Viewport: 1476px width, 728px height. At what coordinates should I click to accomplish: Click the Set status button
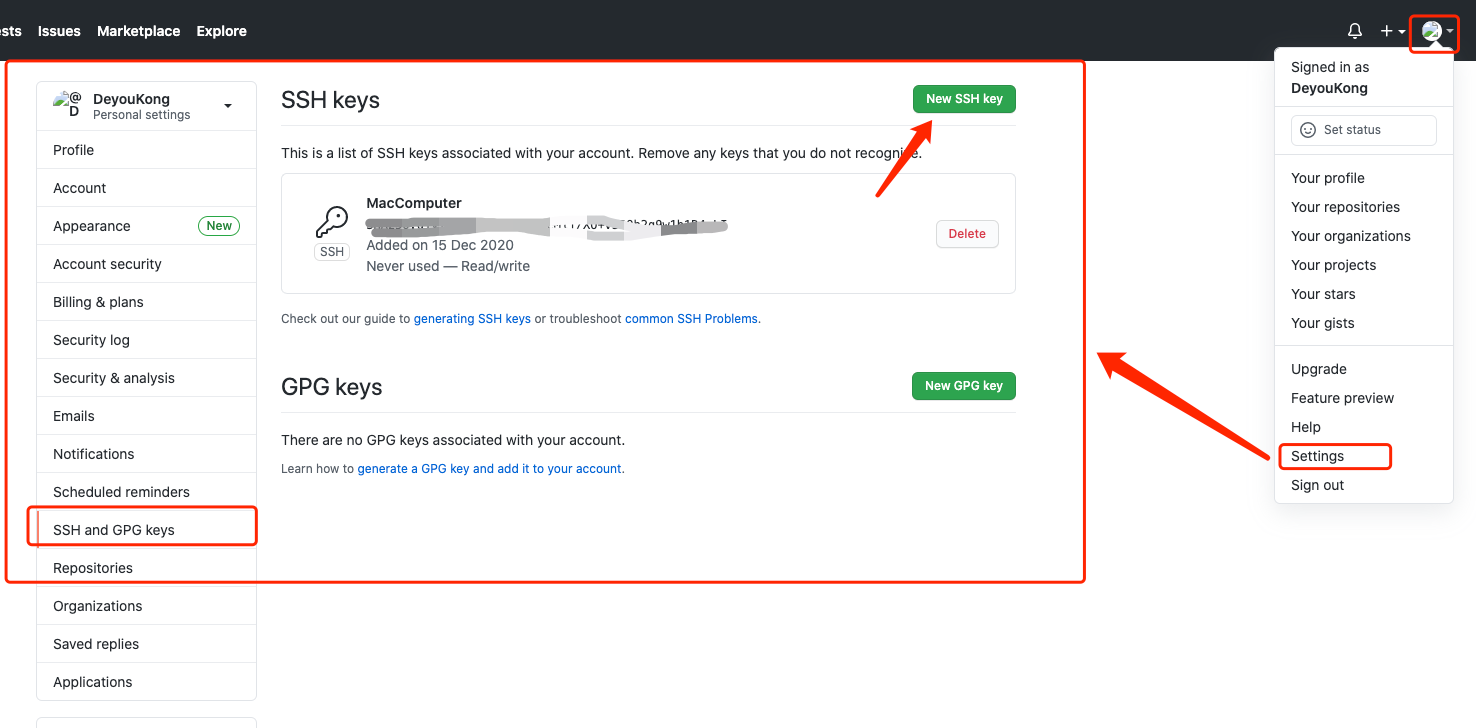1363,130
